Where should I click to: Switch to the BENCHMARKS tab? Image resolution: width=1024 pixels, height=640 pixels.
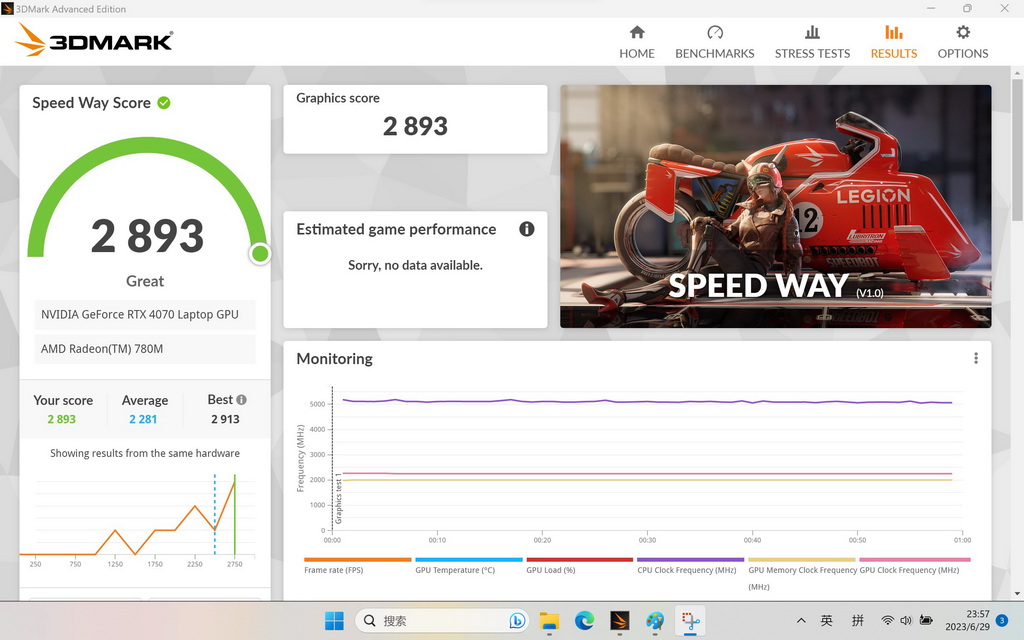point(714,42)
